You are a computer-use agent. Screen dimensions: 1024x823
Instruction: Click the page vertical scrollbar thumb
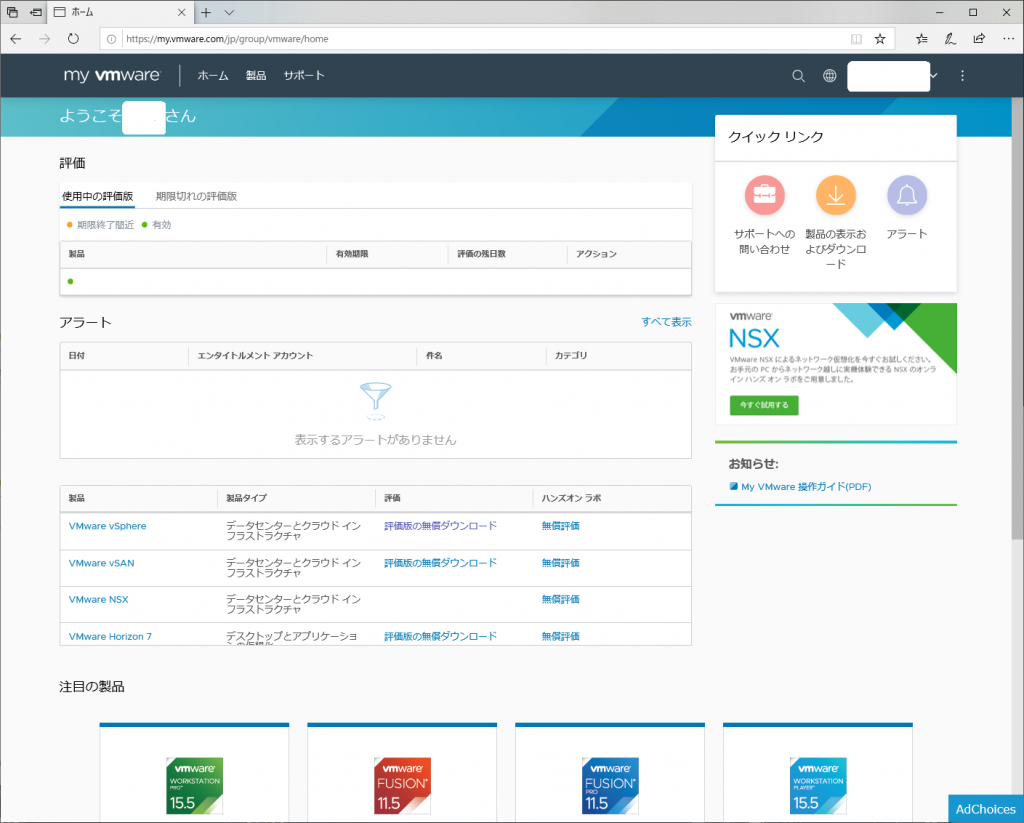coord(1017,319)
